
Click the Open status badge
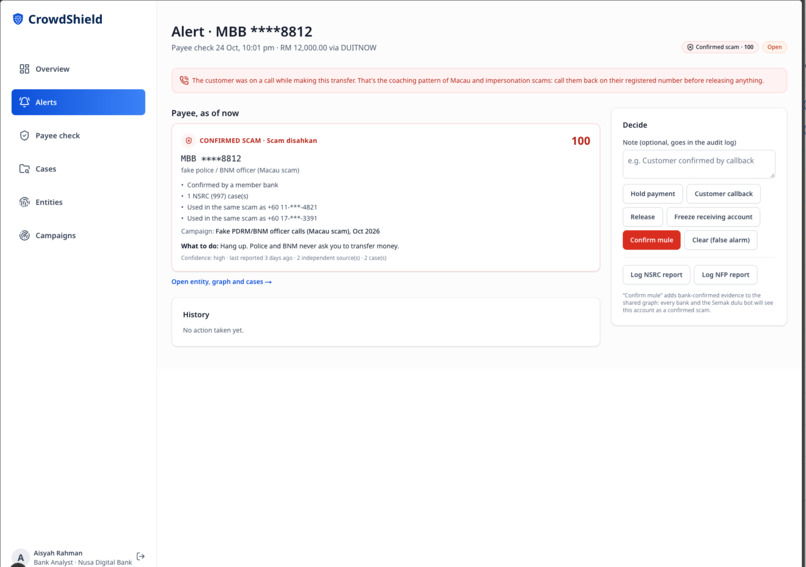774,47
